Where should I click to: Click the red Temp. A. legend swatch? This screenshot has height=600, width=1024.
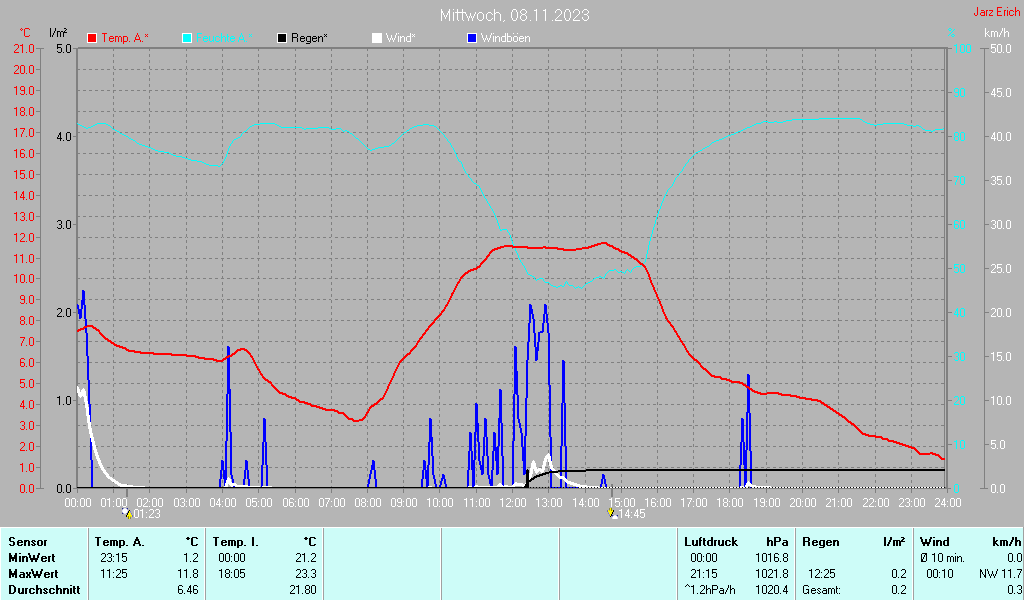(x=92, y=38)
